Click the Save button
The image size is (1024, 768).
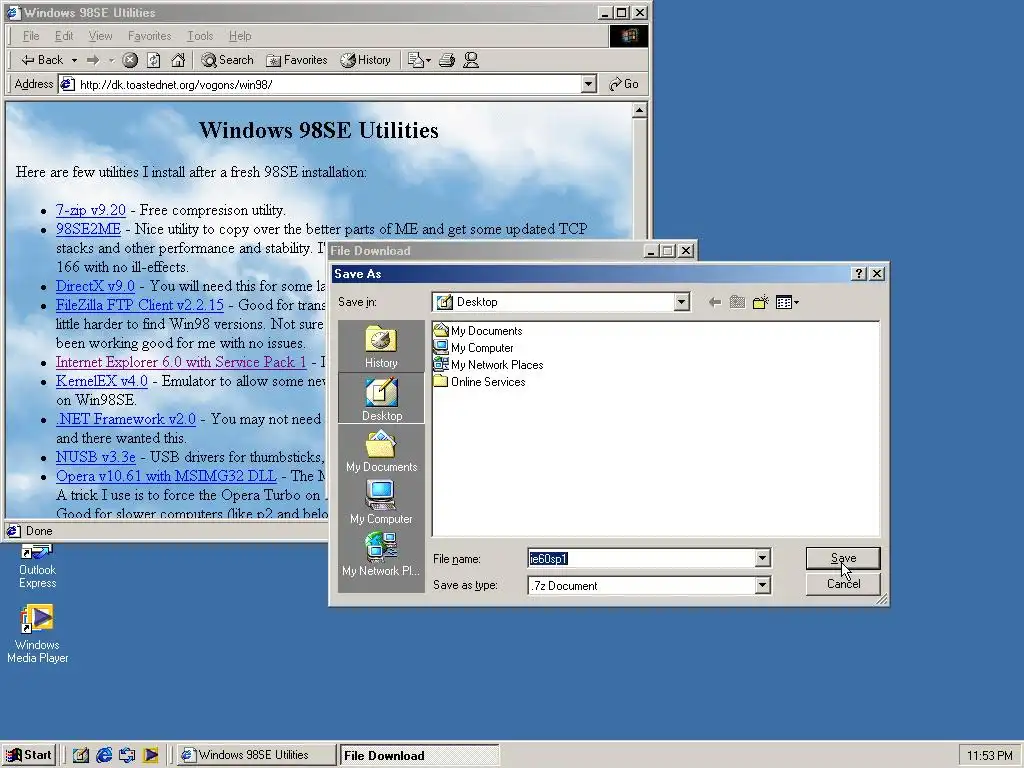843,558
